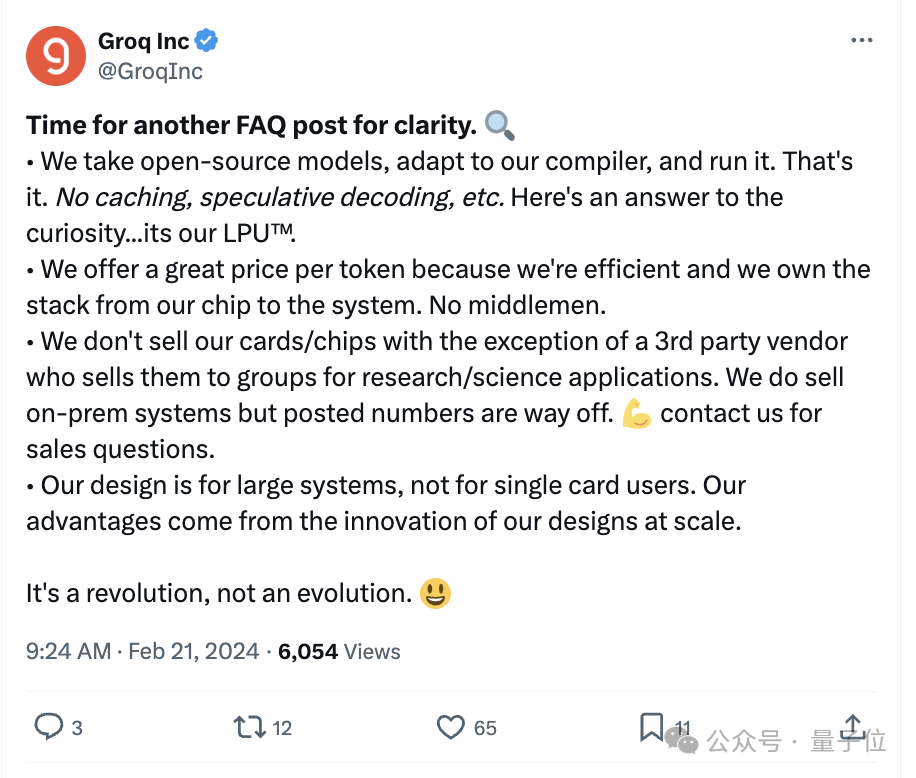916x778 pixels.
Task: Click the share upload arrow icon
Action: pos(853,727)
